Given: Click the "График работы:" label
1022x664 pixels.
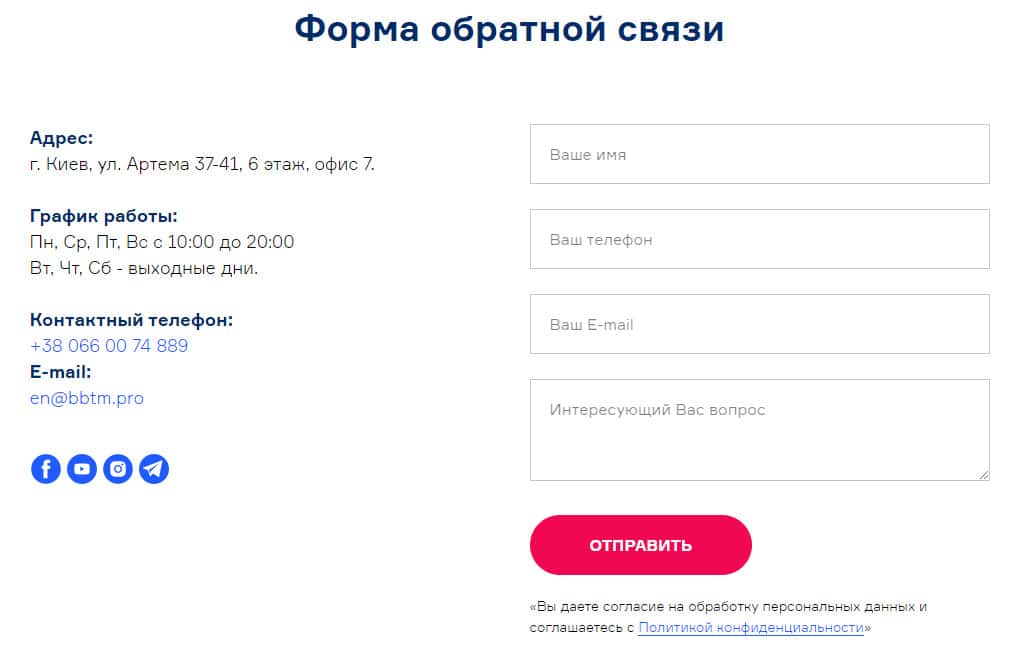Looking at the screenshot, I should (103, 216).
